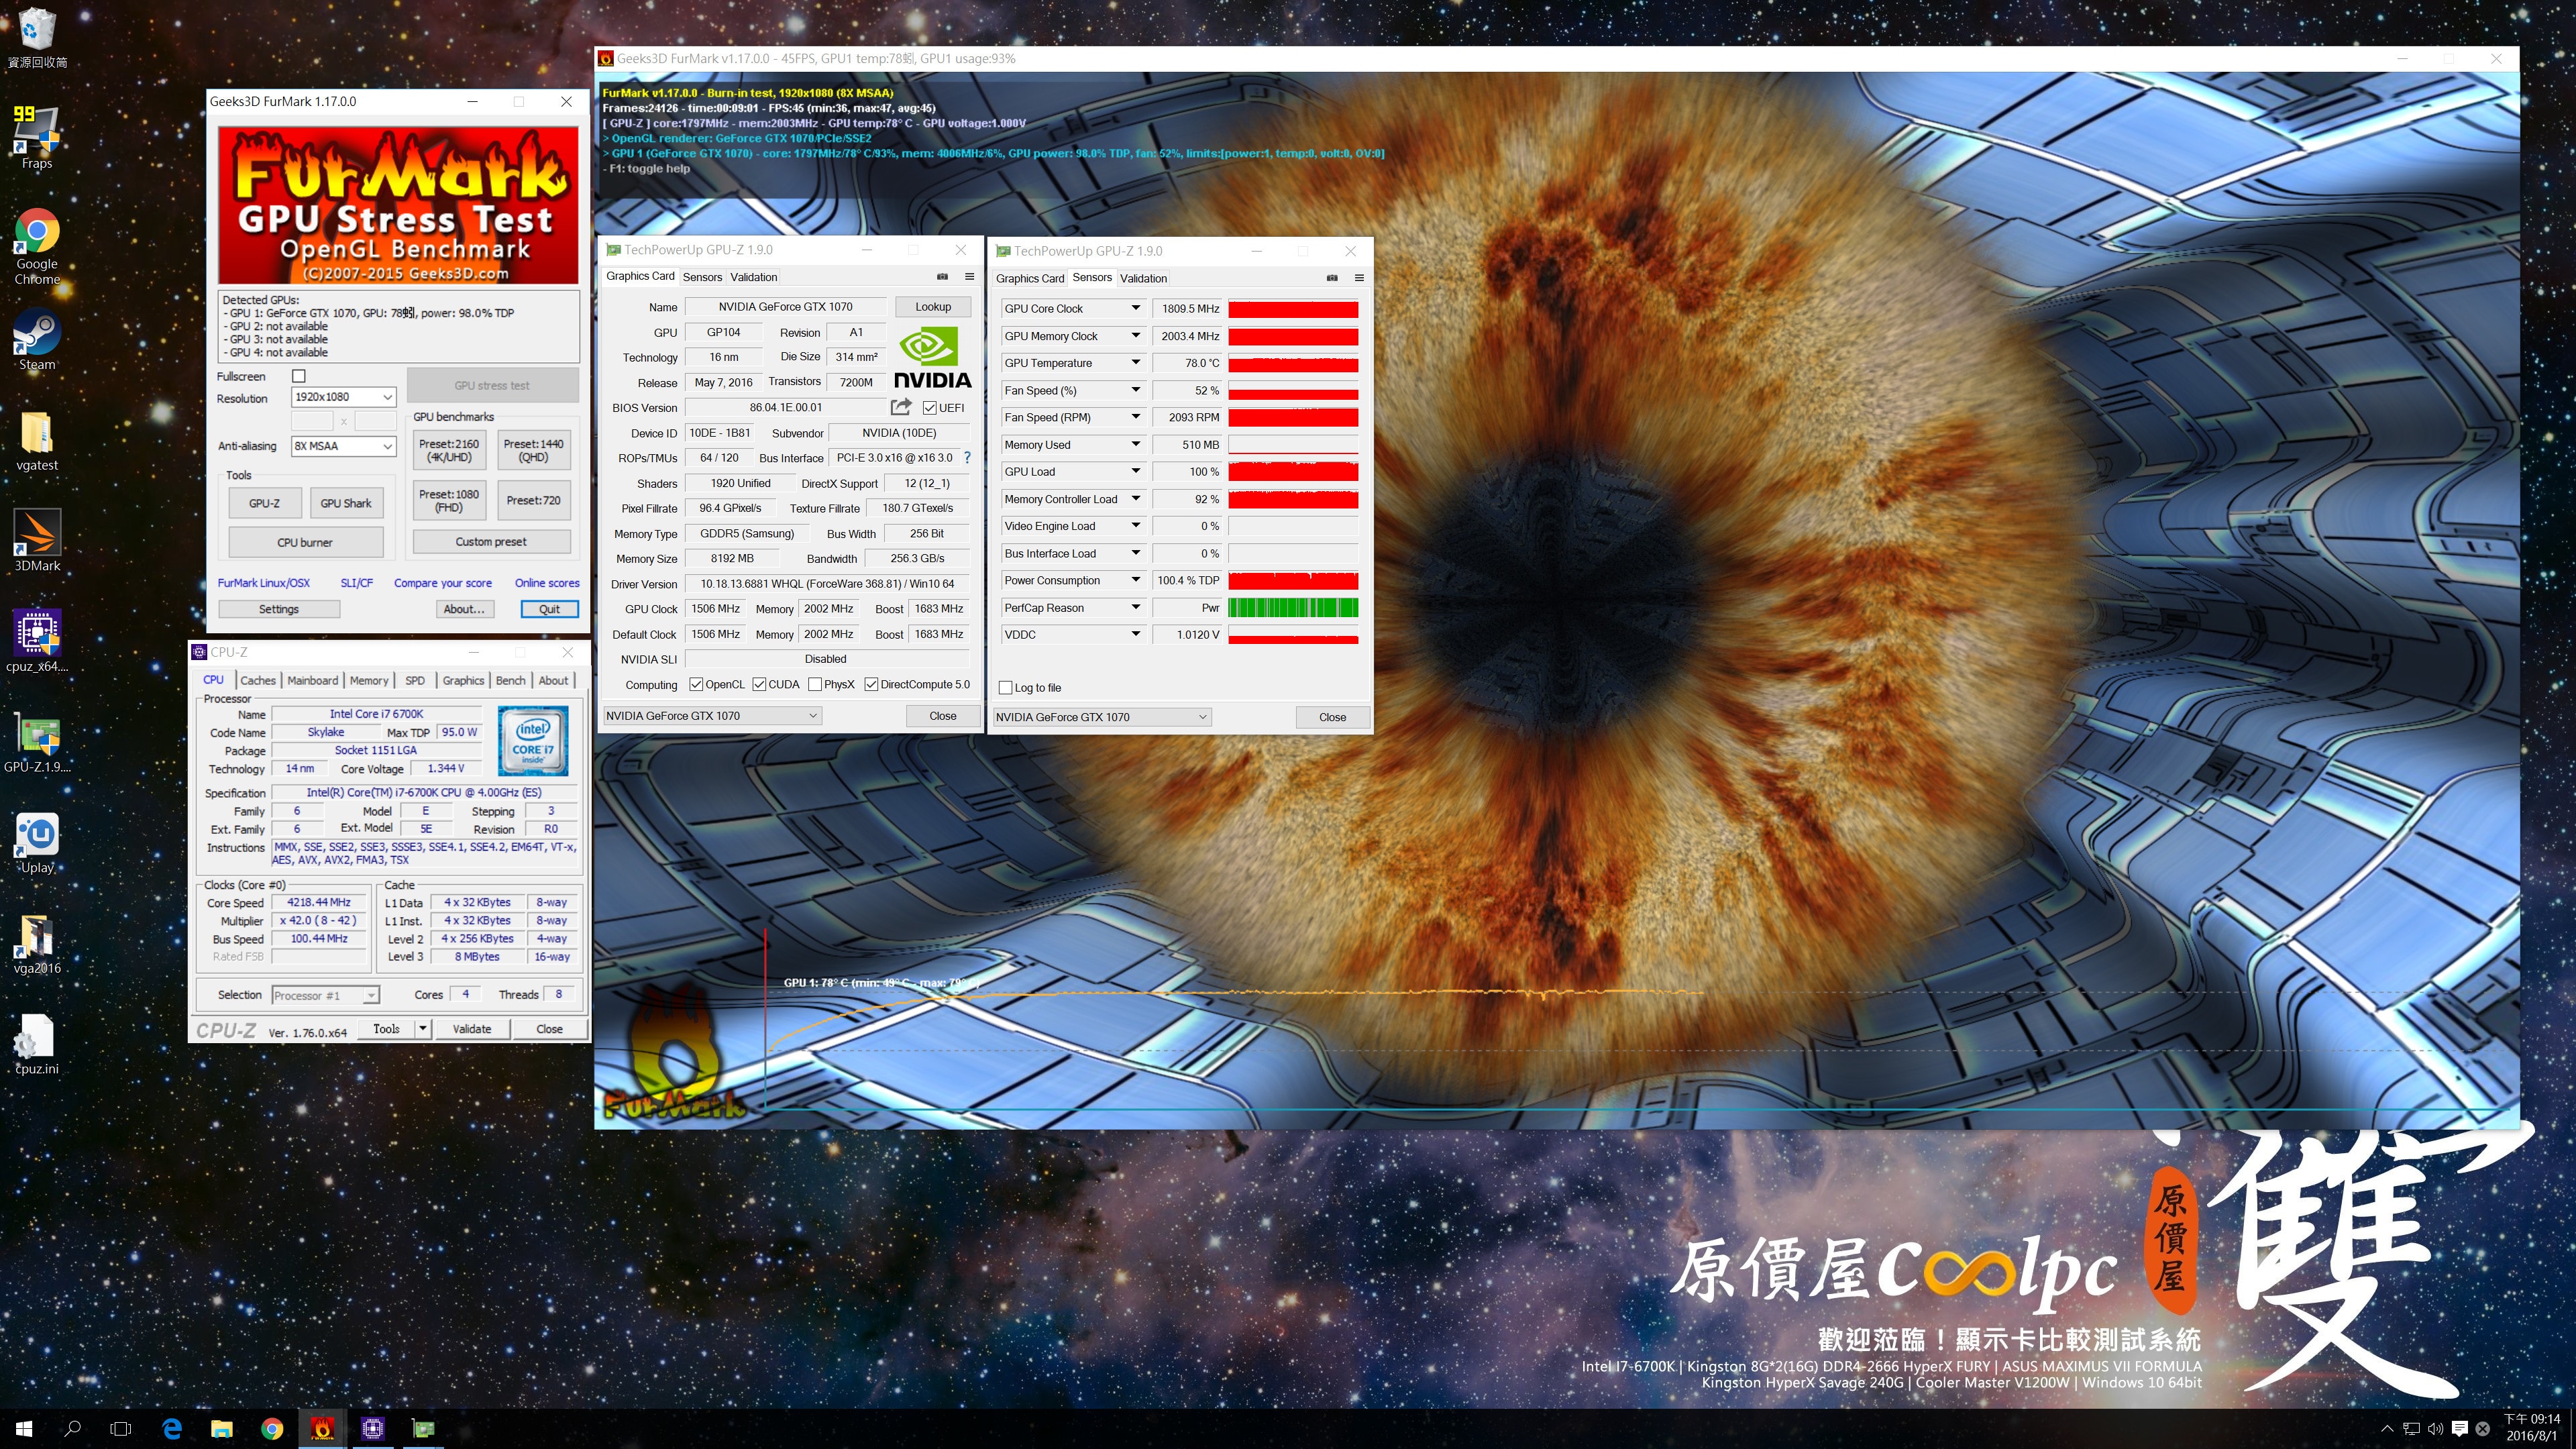Run the Preset:1080 (FHD) benchmark
Screen dimensions: 2576x1449
pyautogui.click(x=449, y=500)
